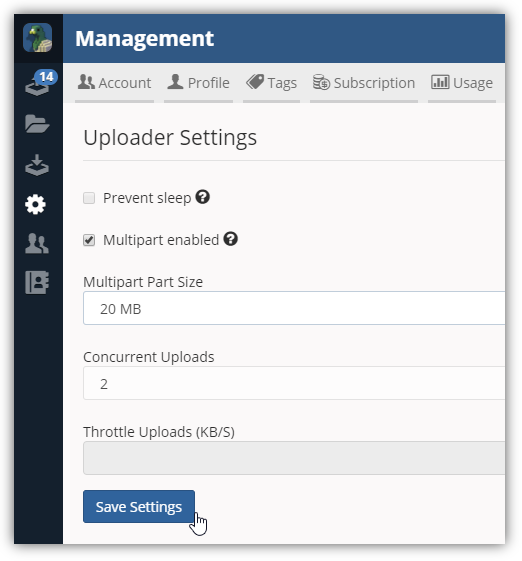
Task: Click the Save Settings button
Action: coord(139,507)
